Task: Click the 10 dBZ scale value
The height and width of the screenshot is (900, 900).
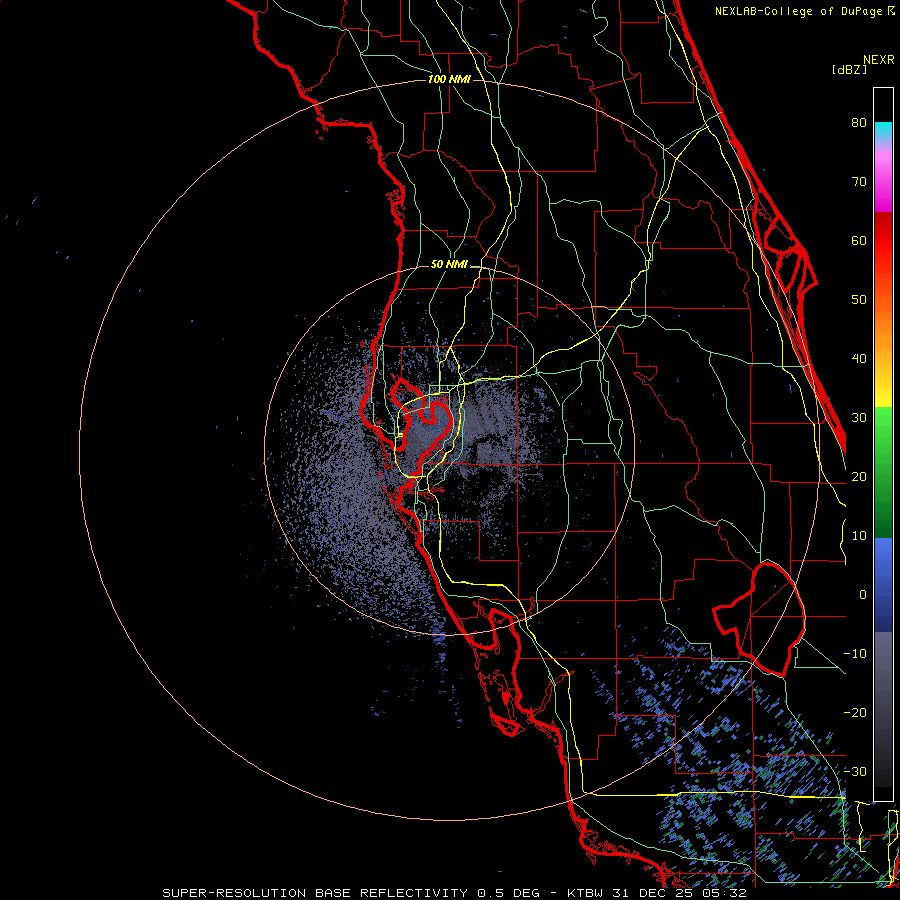Action: pyautogui.click(x=859, y=536)
